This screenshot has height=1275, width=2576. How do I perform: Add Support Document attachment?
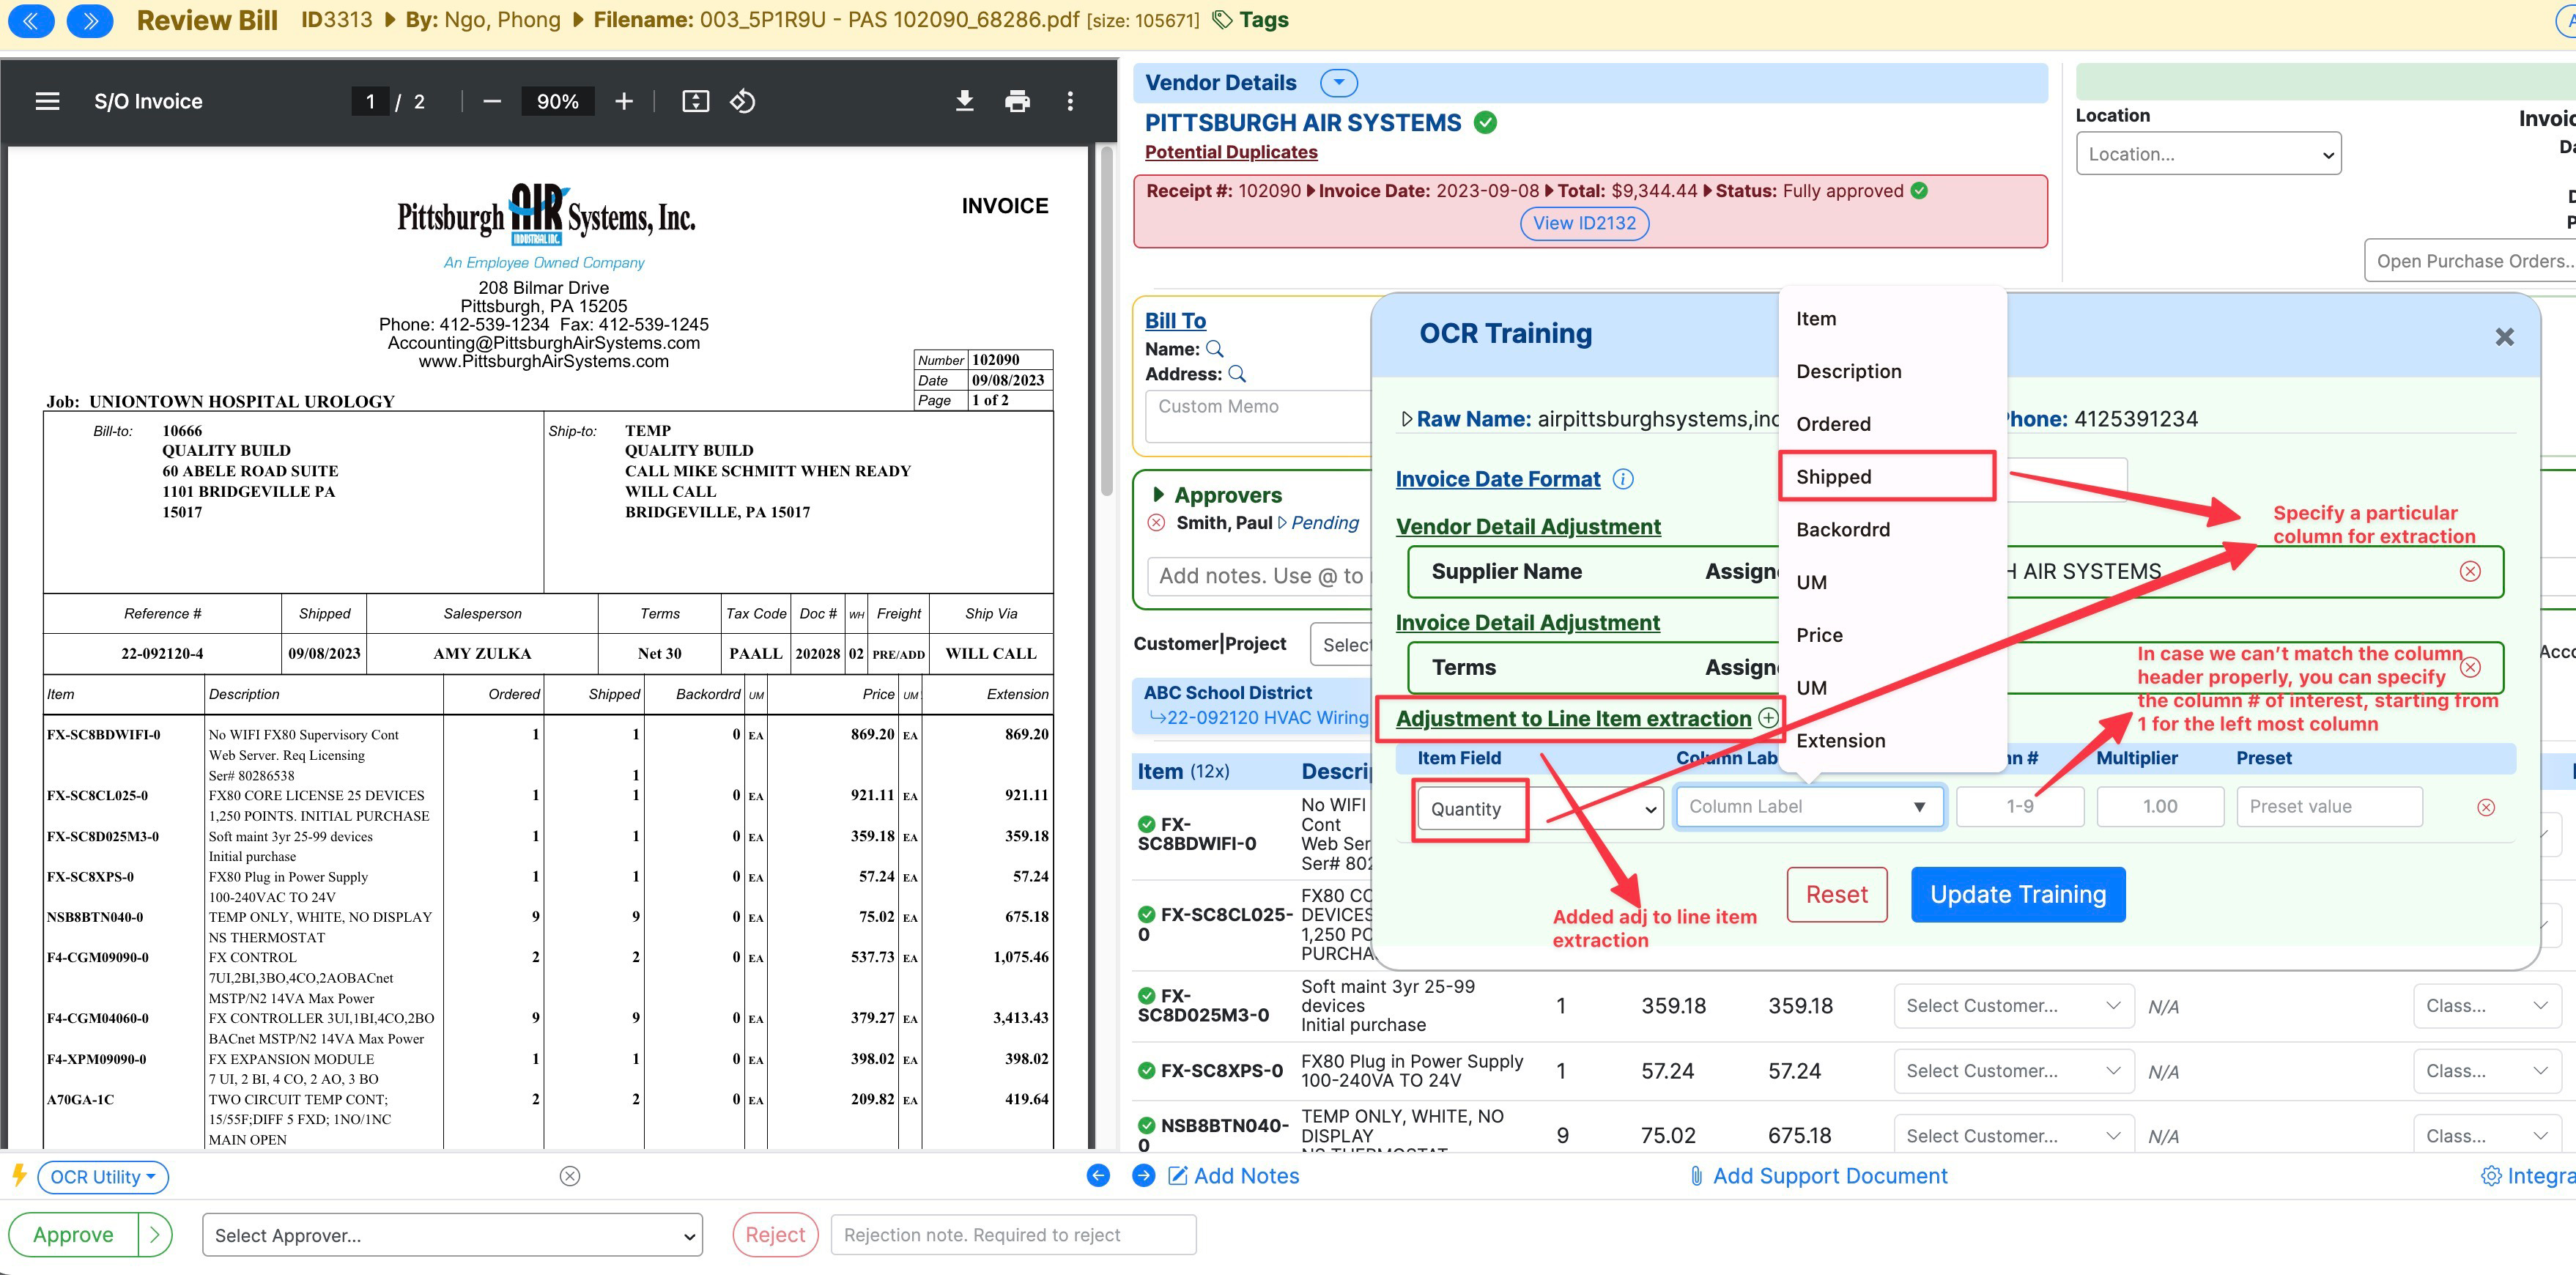pos(1818,1176)
